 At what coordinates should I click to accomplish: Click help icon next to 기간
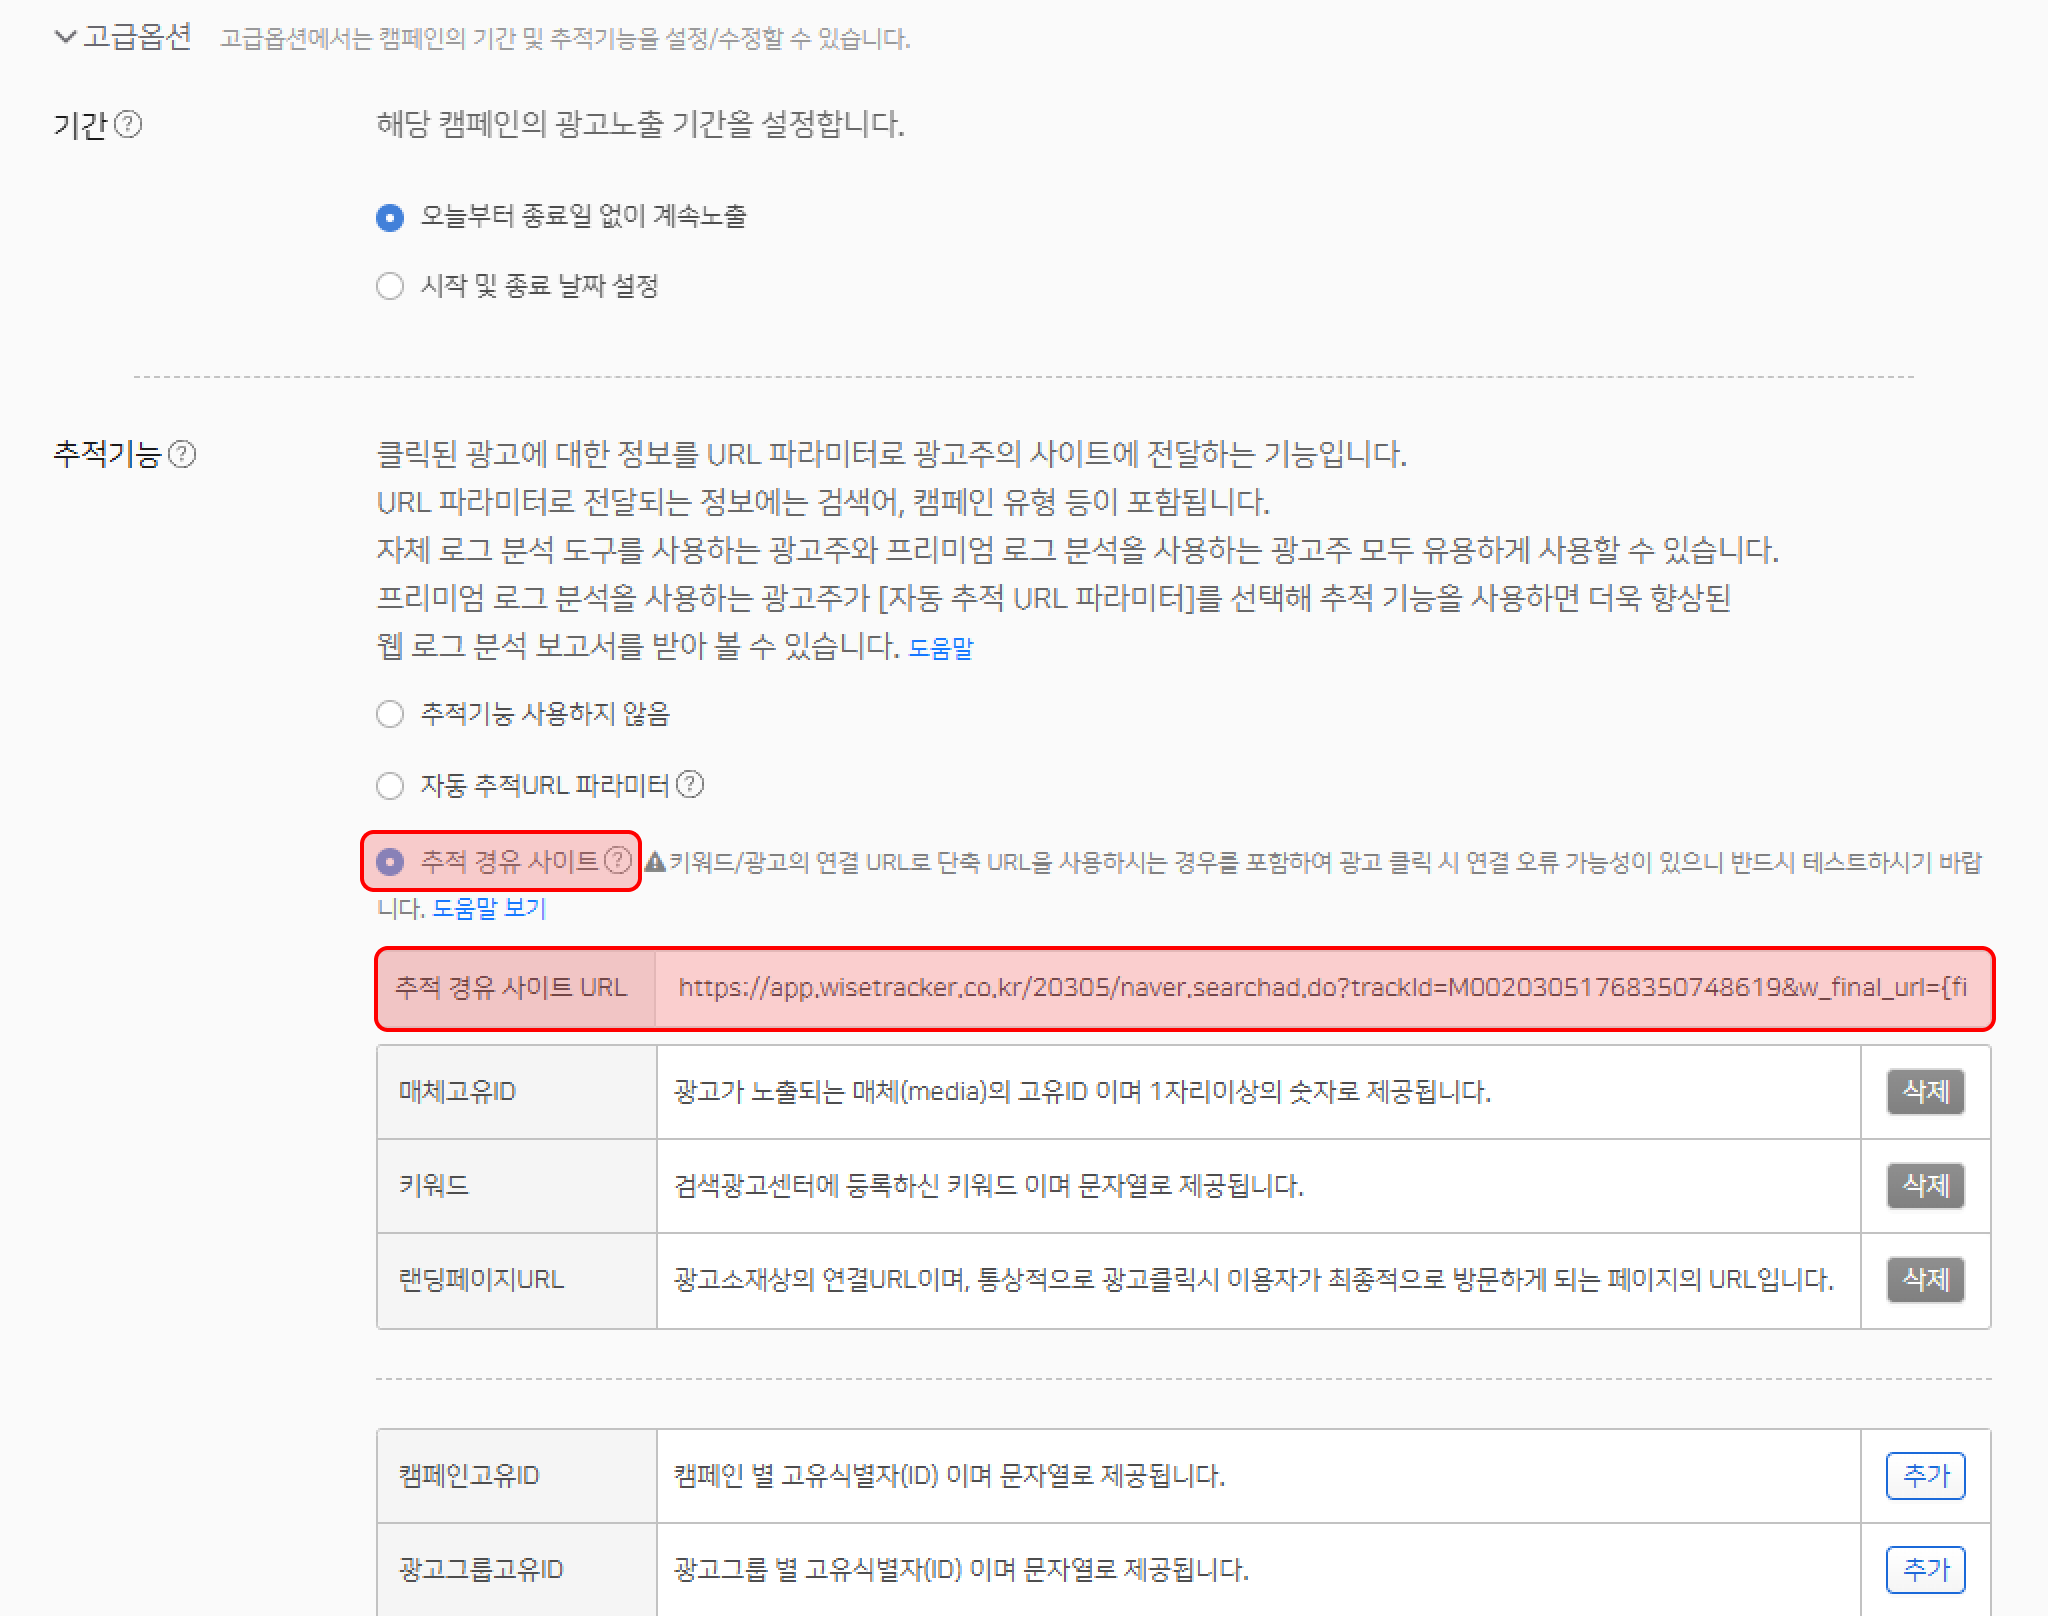[x=128, y=125]
